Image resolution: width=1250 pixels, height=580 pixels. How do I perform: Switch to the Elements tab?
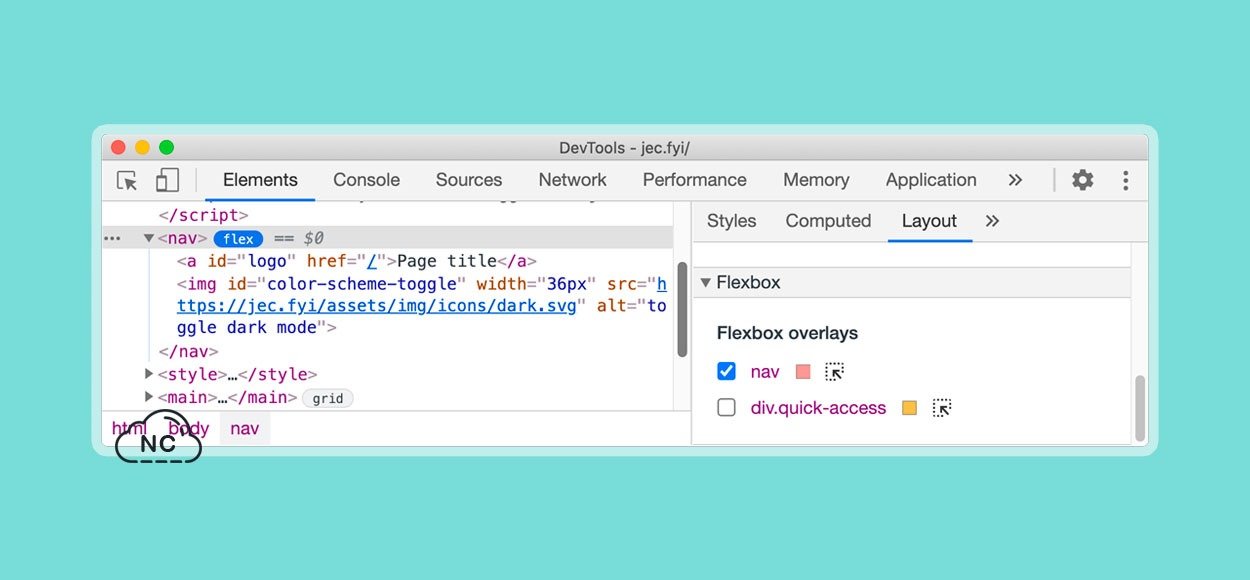pos(260,180)
